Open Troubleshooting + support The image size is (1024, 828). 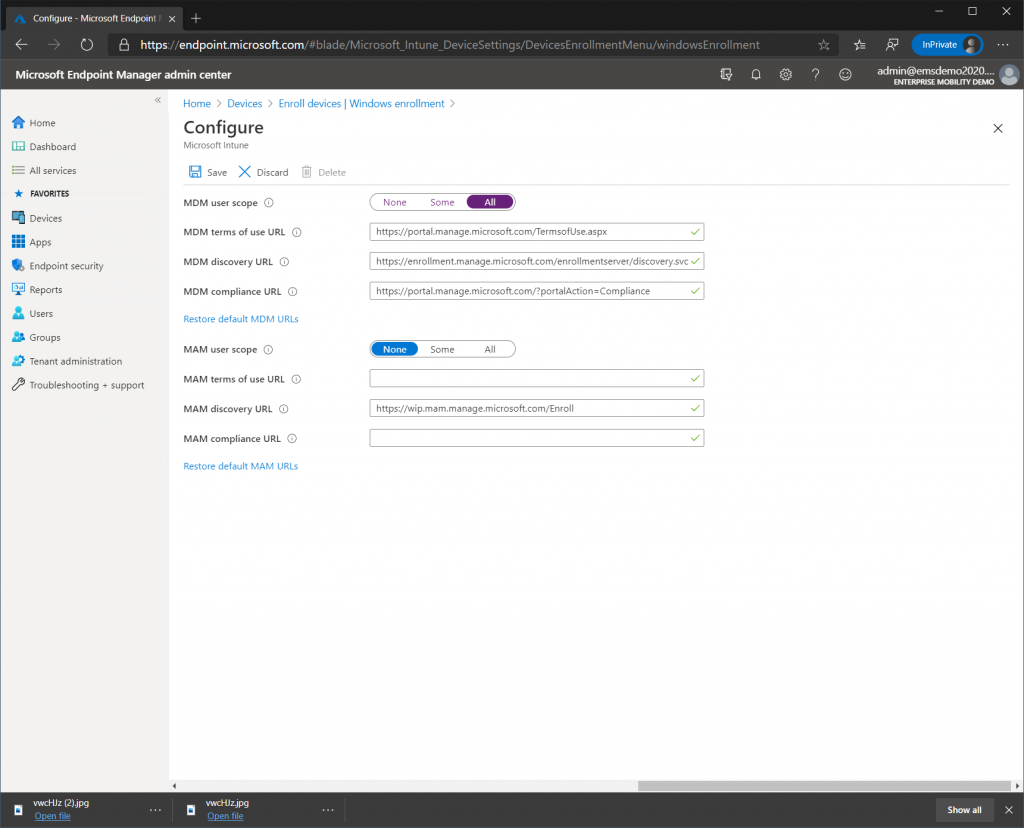click(78, 385)
